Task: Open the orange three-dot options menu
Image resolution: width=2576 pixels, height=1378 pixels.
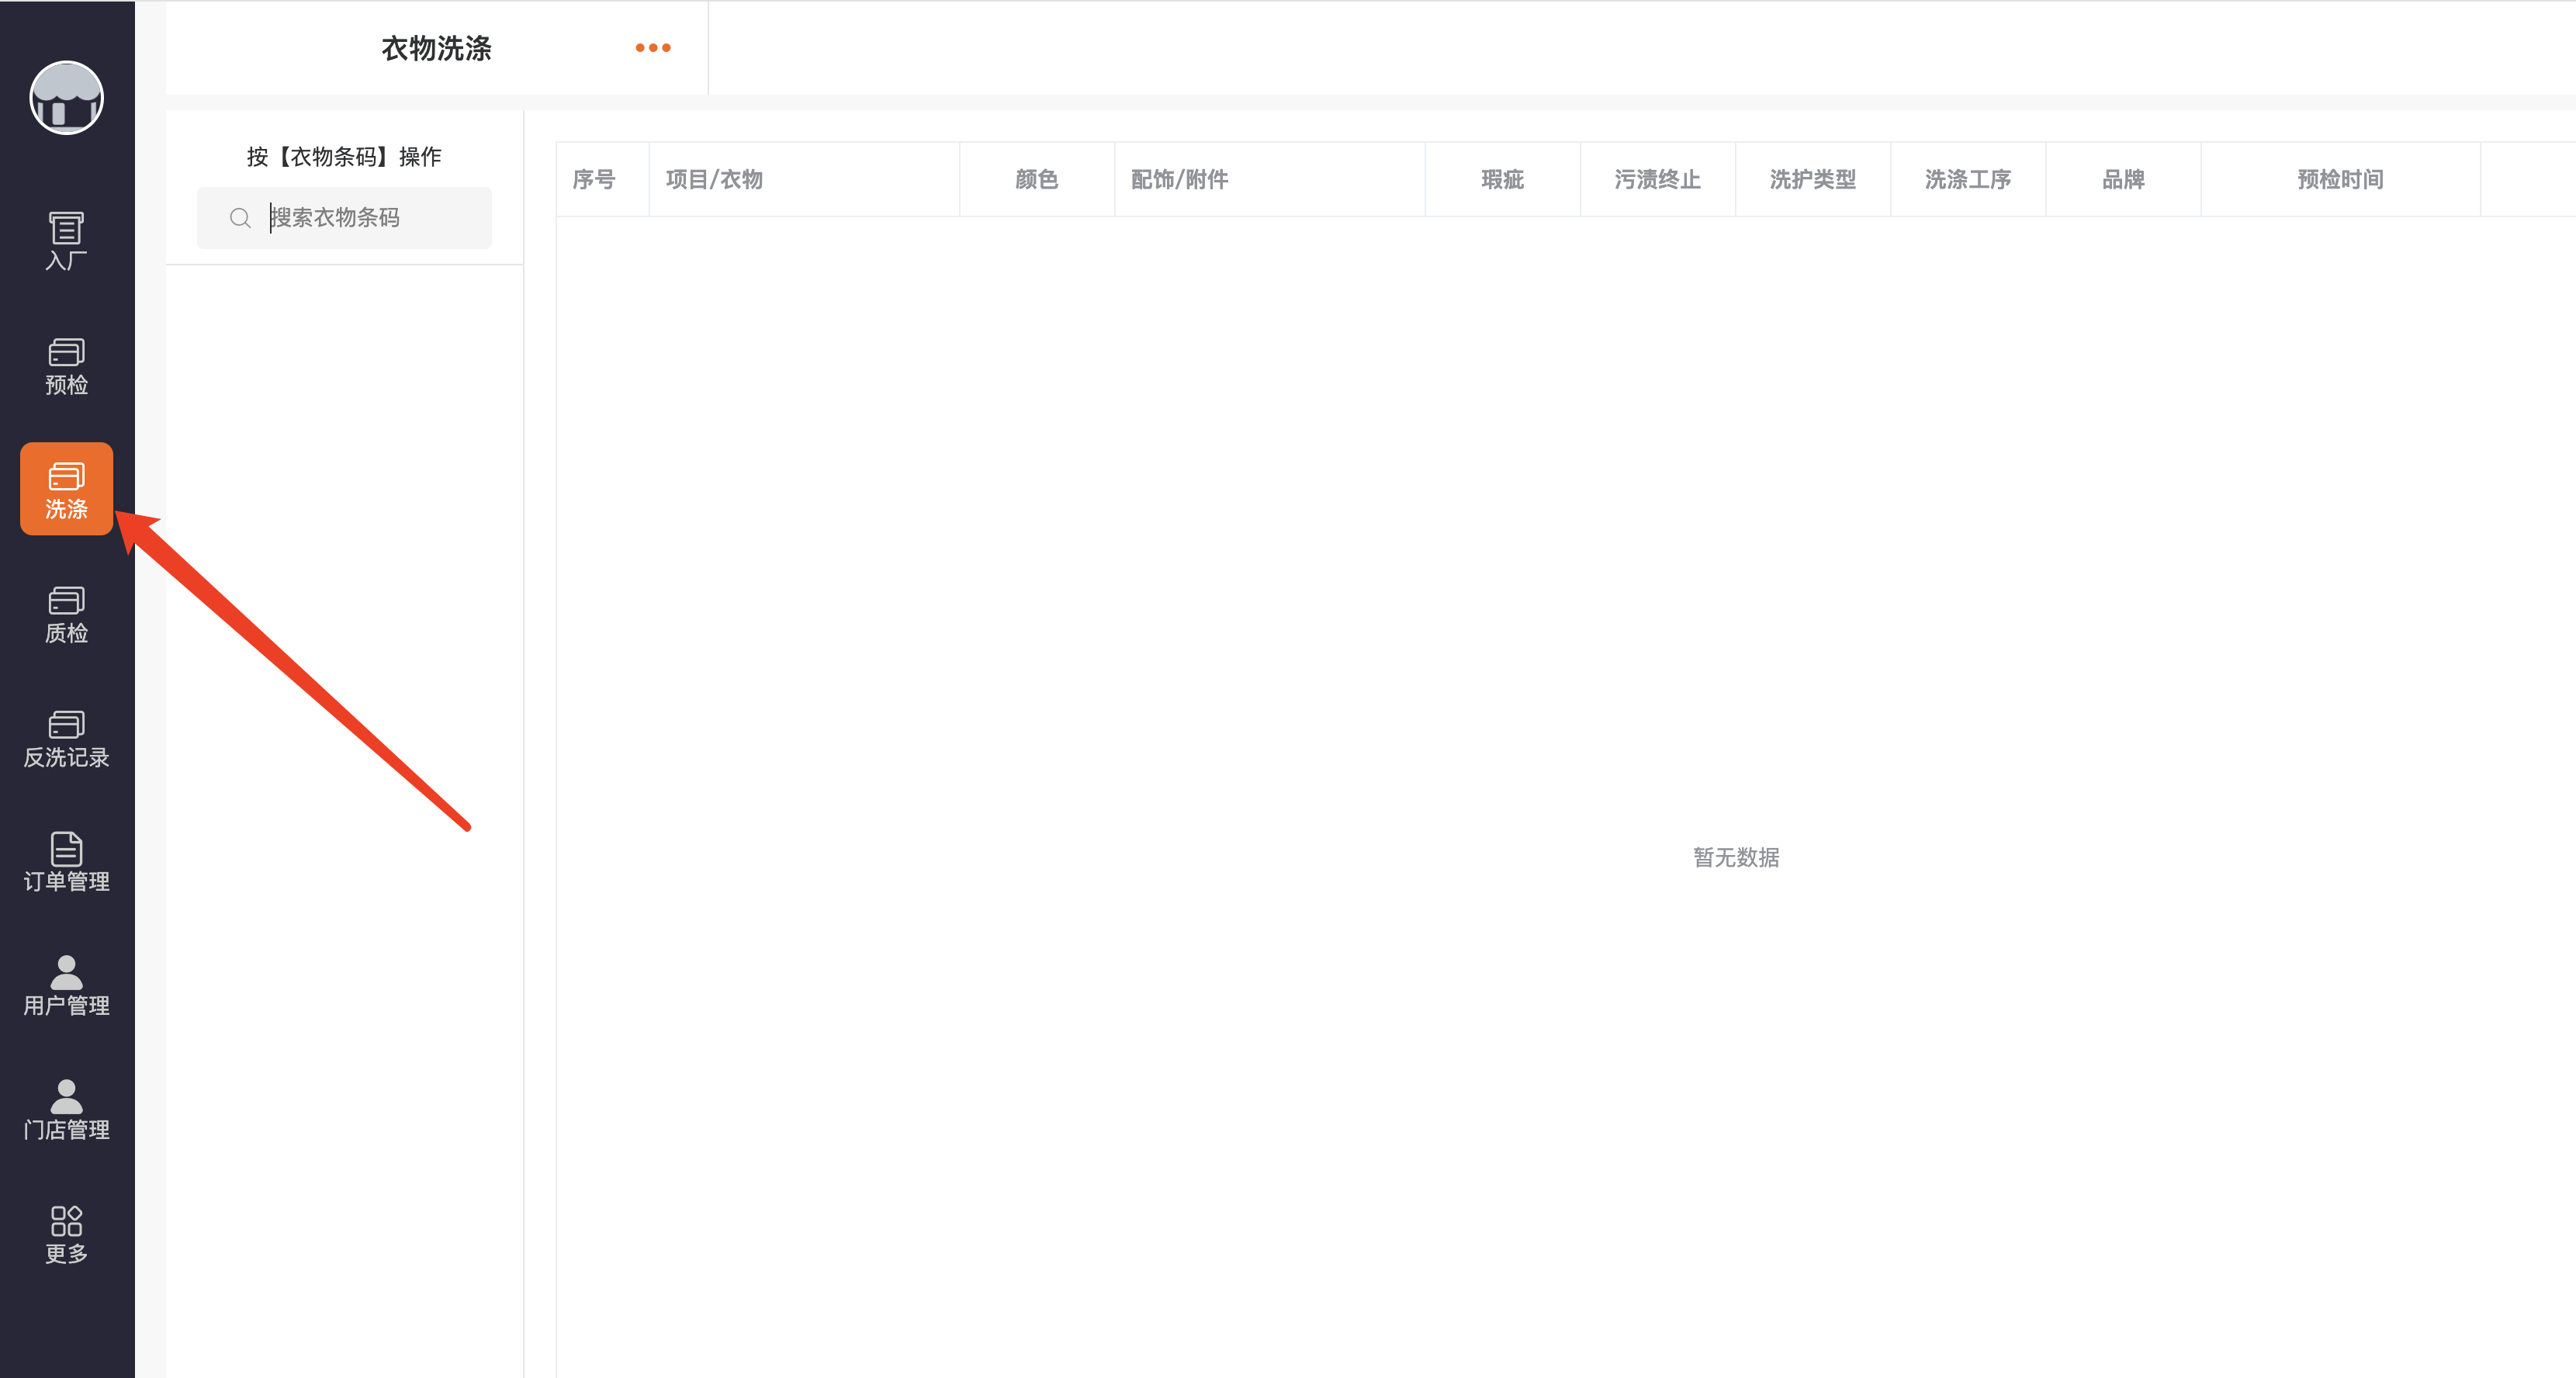Action: point(653,48)
